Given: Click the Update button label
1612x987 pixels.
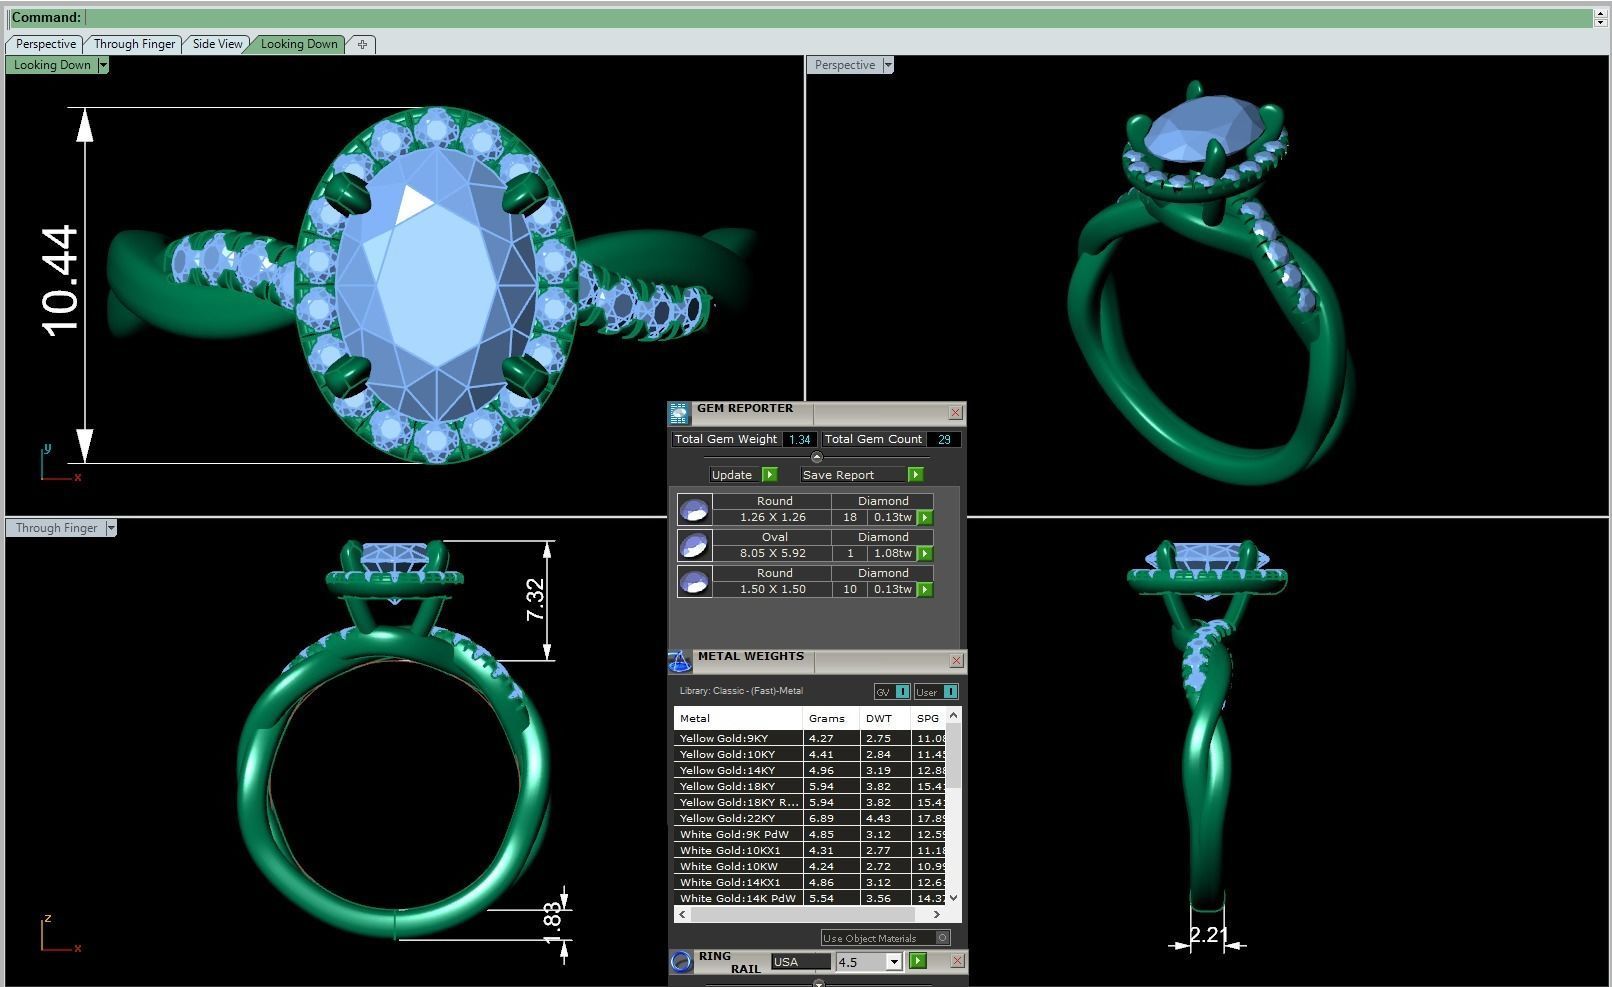Looking at the screenshot, I should 732,475.
